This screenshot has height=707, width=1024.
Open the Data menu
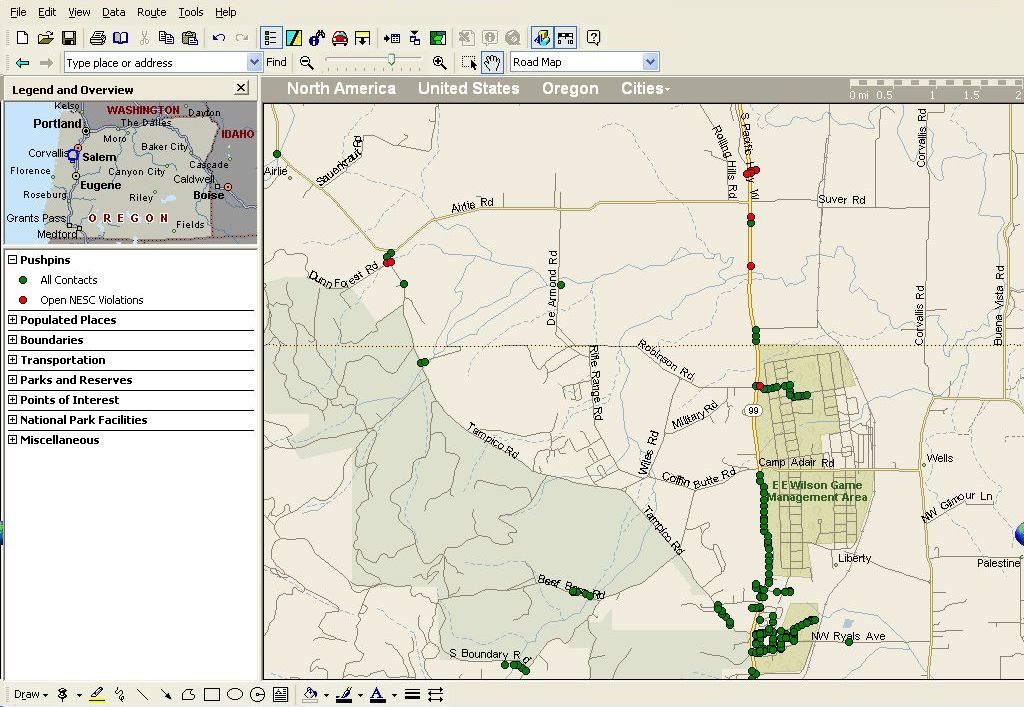click(114, 12)
